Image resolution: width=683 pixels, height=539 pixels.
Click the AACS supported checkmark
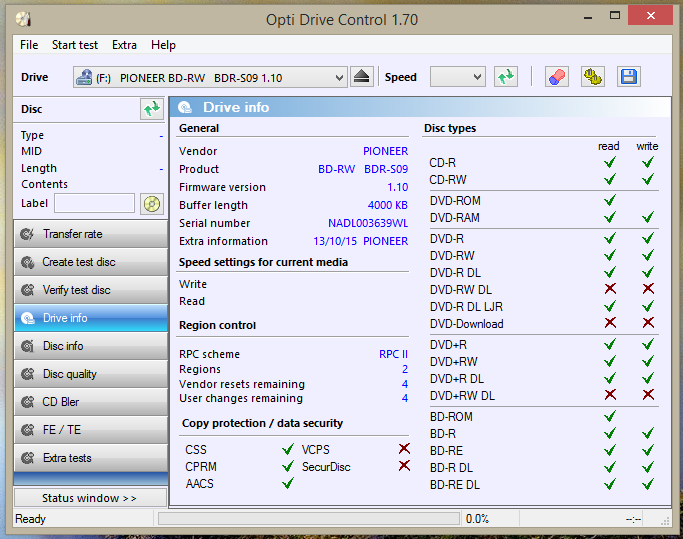click(287, 483)
